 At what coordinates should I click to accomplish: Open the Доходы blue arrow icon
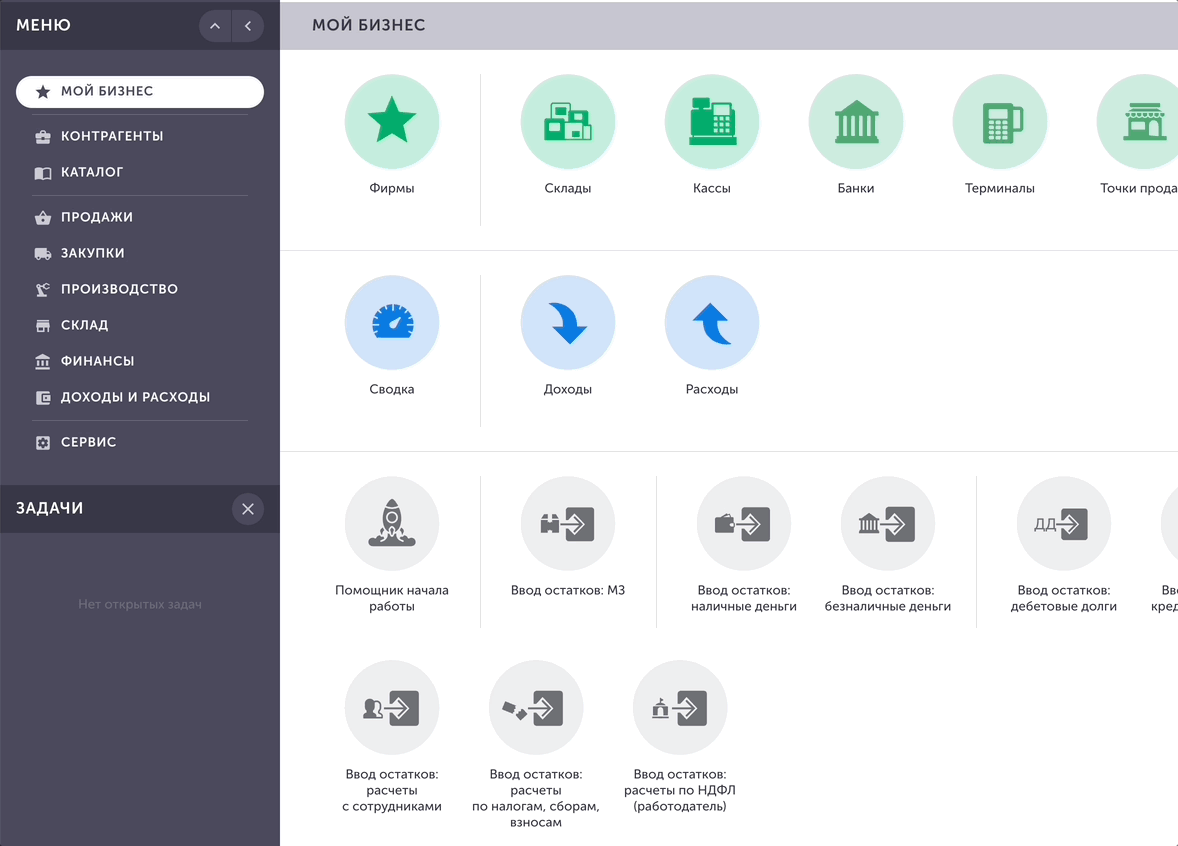pyautogui.click(x=567, y=322)
